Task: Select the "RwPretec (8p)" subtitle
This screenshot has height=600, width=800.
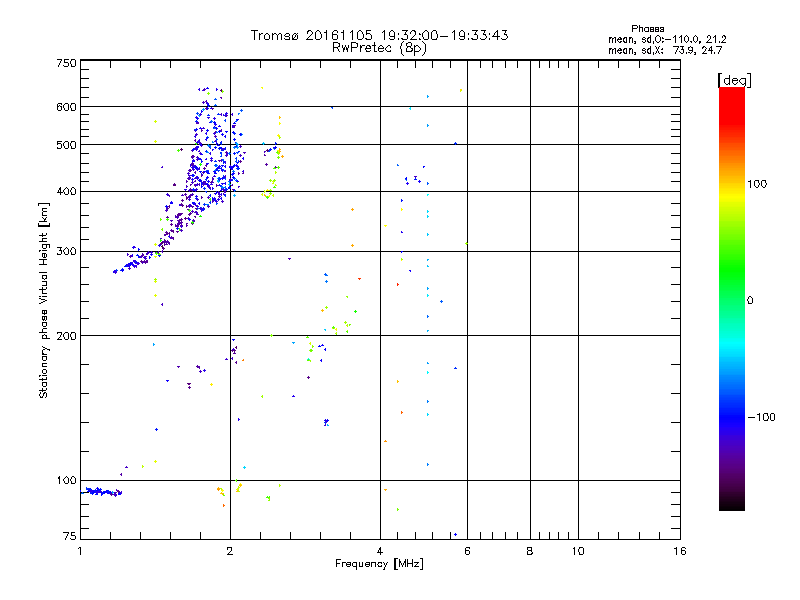Action: coord(379,48)
